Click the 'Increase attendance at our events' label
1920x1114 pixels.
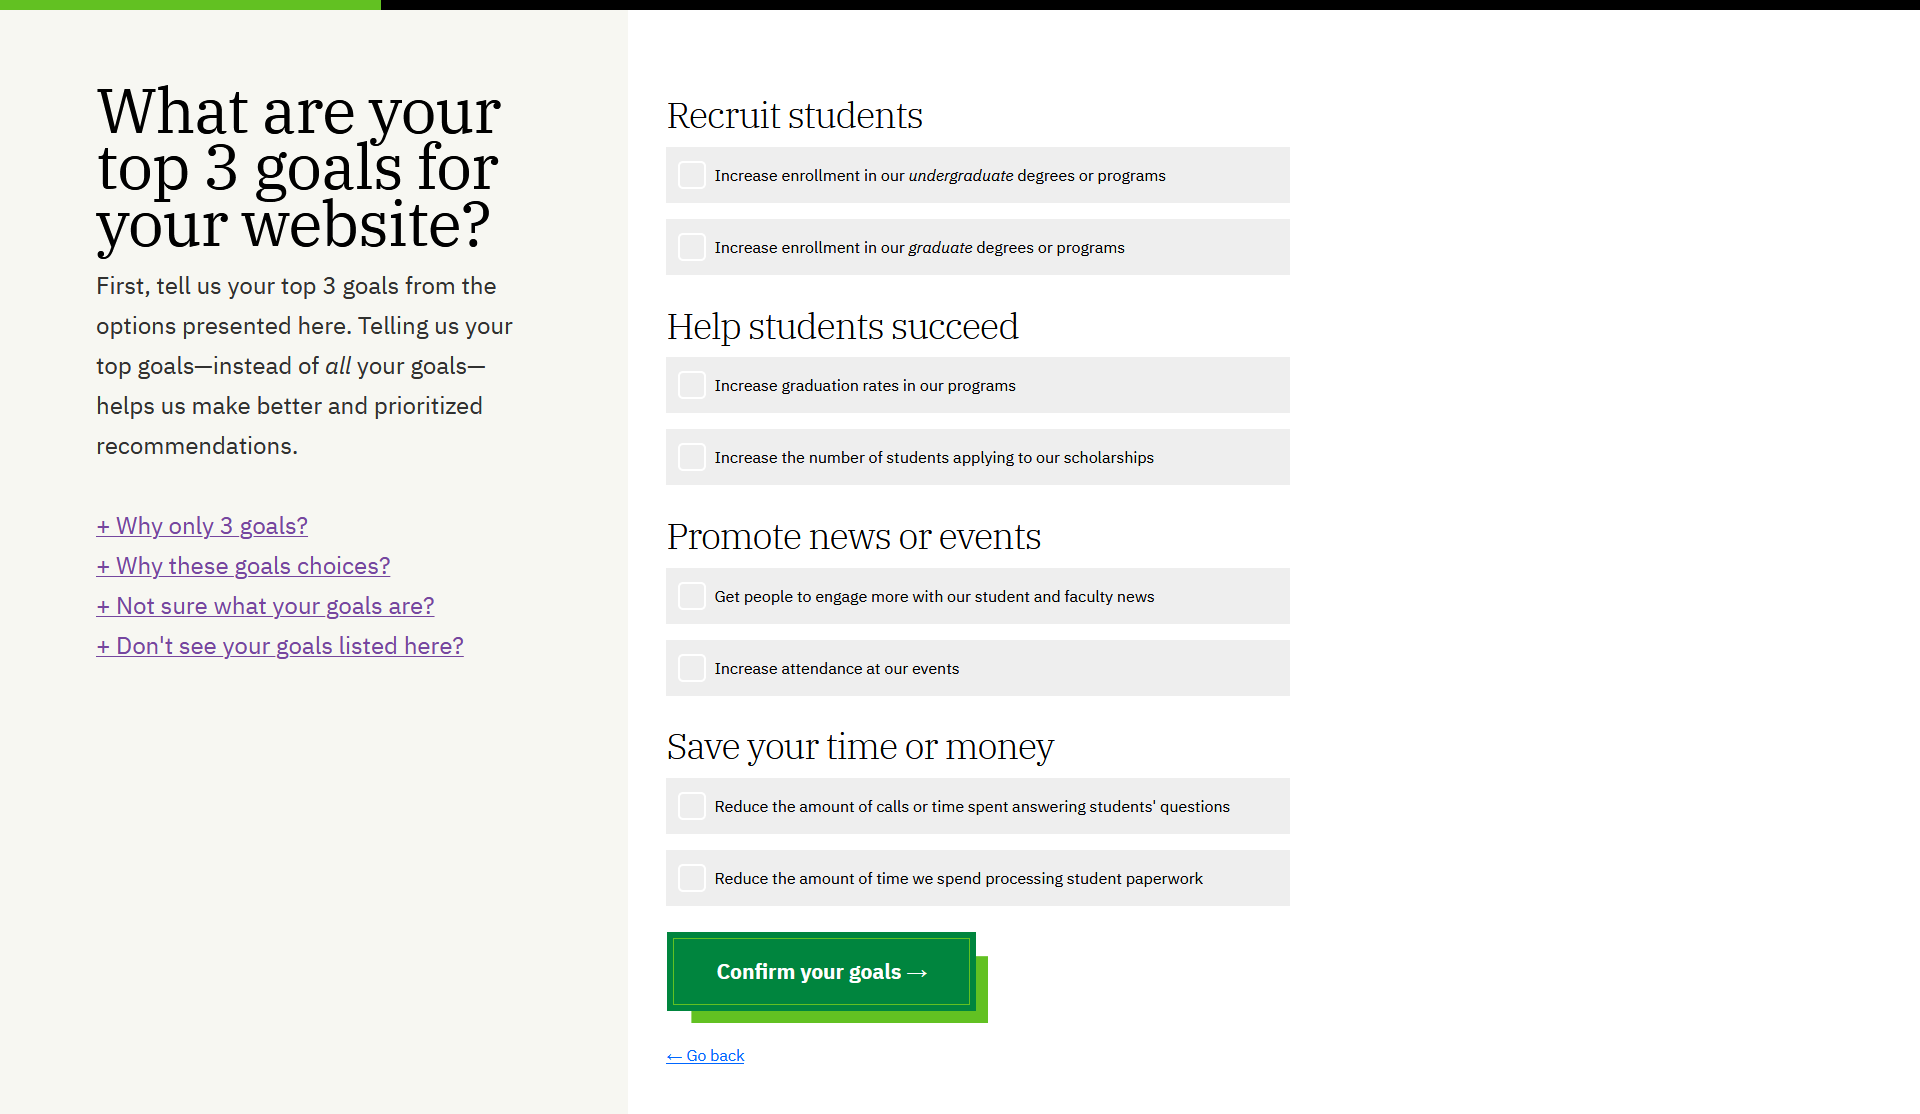point(836,668)
